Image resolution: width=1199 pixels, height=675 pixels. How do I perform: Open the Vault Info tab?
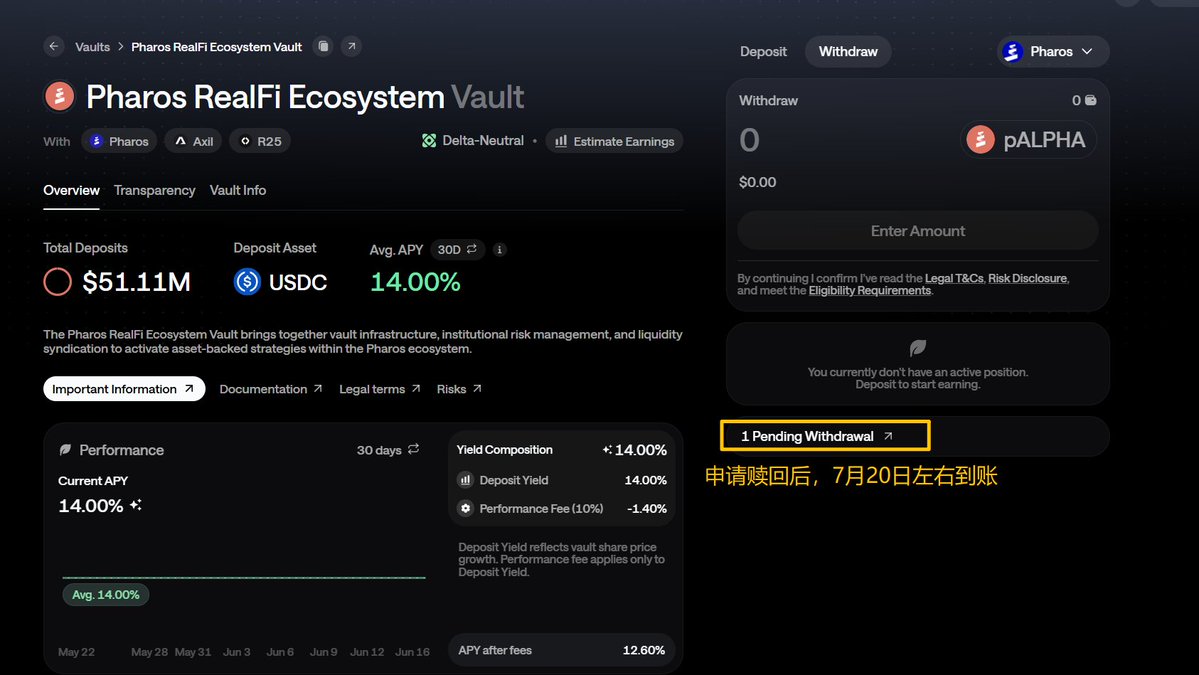point(238,190)
